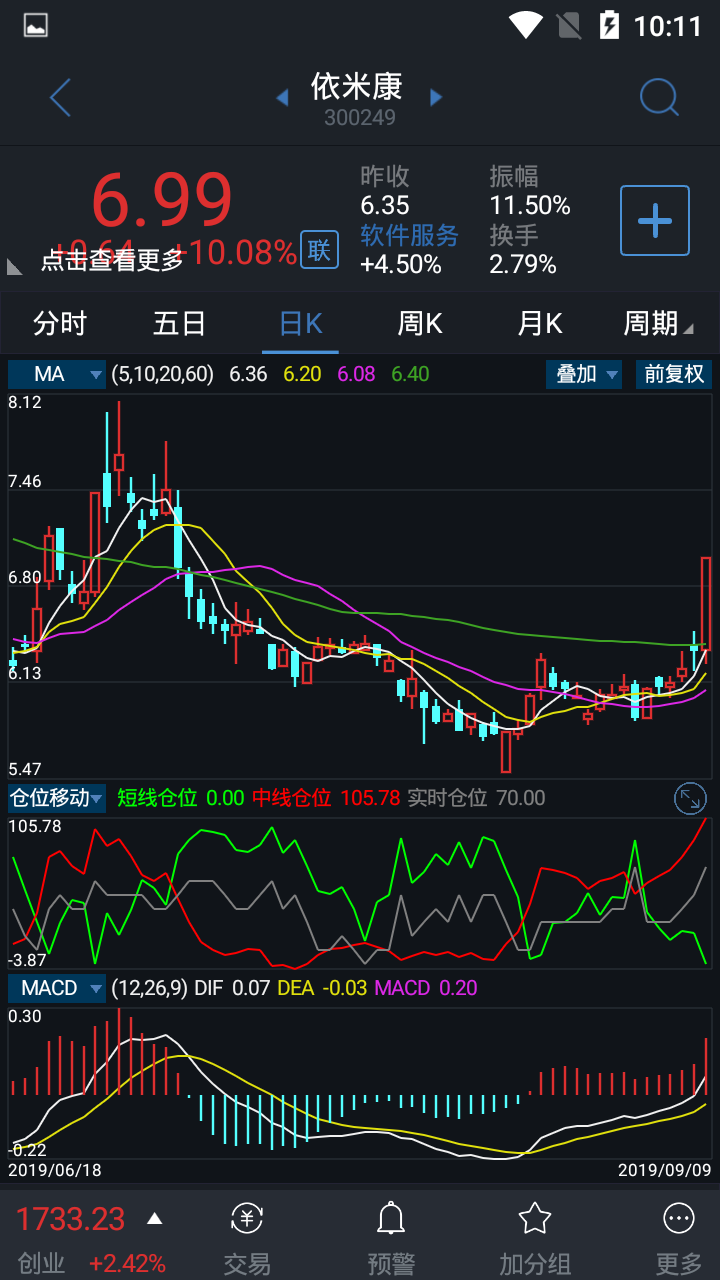Tap the Wi-Fi status icon
Screen dimensions: 720x1280
tap(525, 25)
